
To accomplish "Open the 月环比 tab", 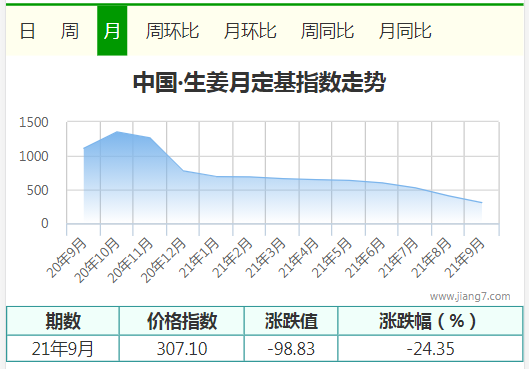I will (250, 31).
